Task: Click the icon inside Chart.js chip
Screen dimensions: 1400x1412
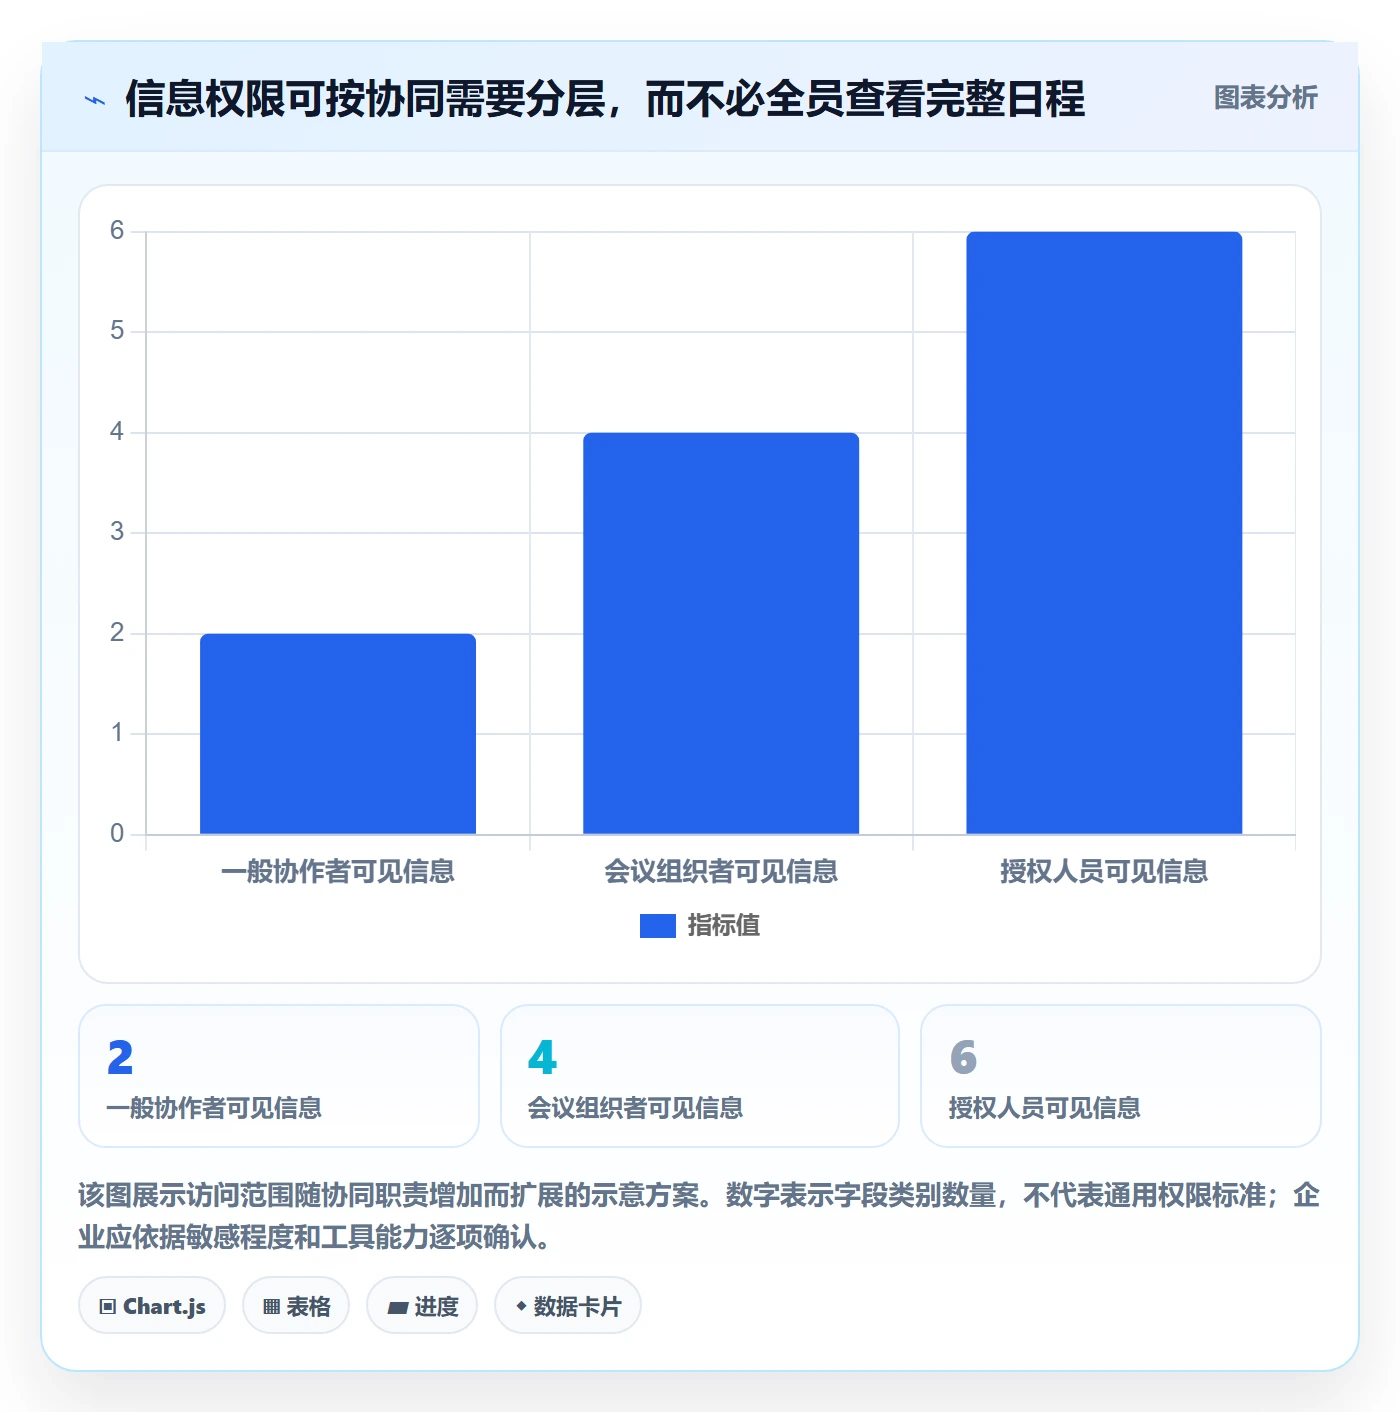Action: pyautogui.click(x=108, y=1307)
